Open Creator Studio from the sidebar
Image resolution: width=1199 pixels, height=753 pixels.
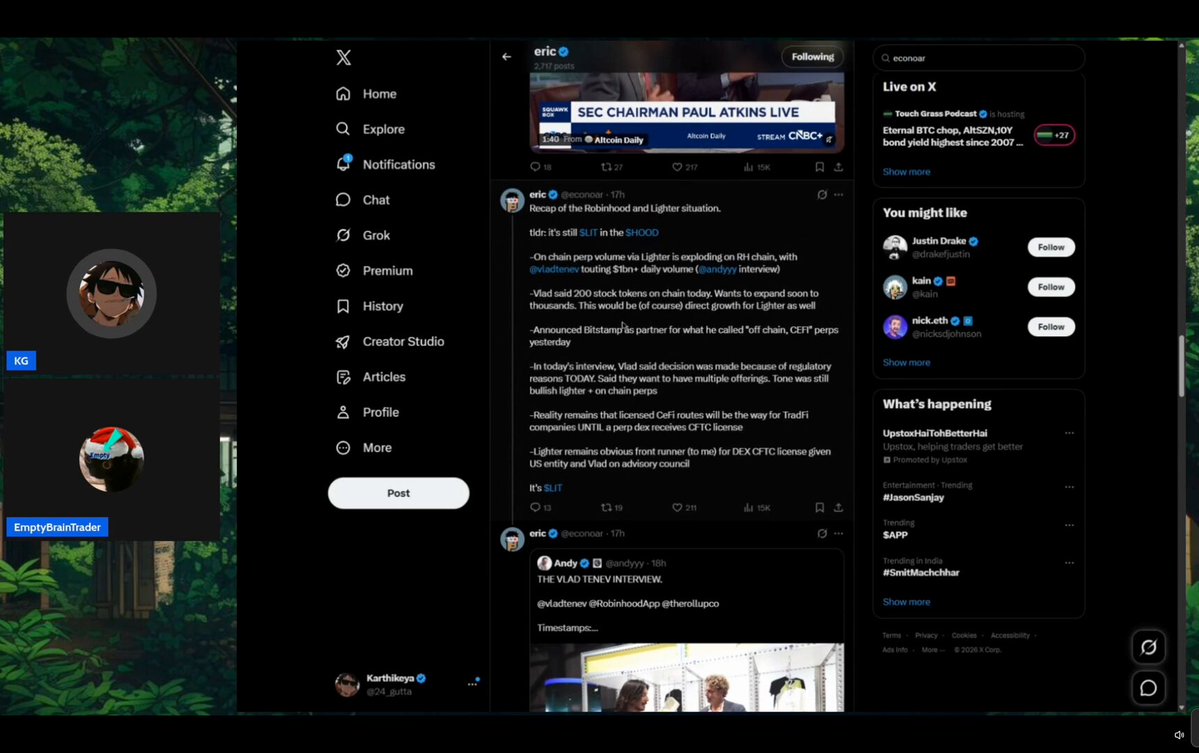click(390, 342)
